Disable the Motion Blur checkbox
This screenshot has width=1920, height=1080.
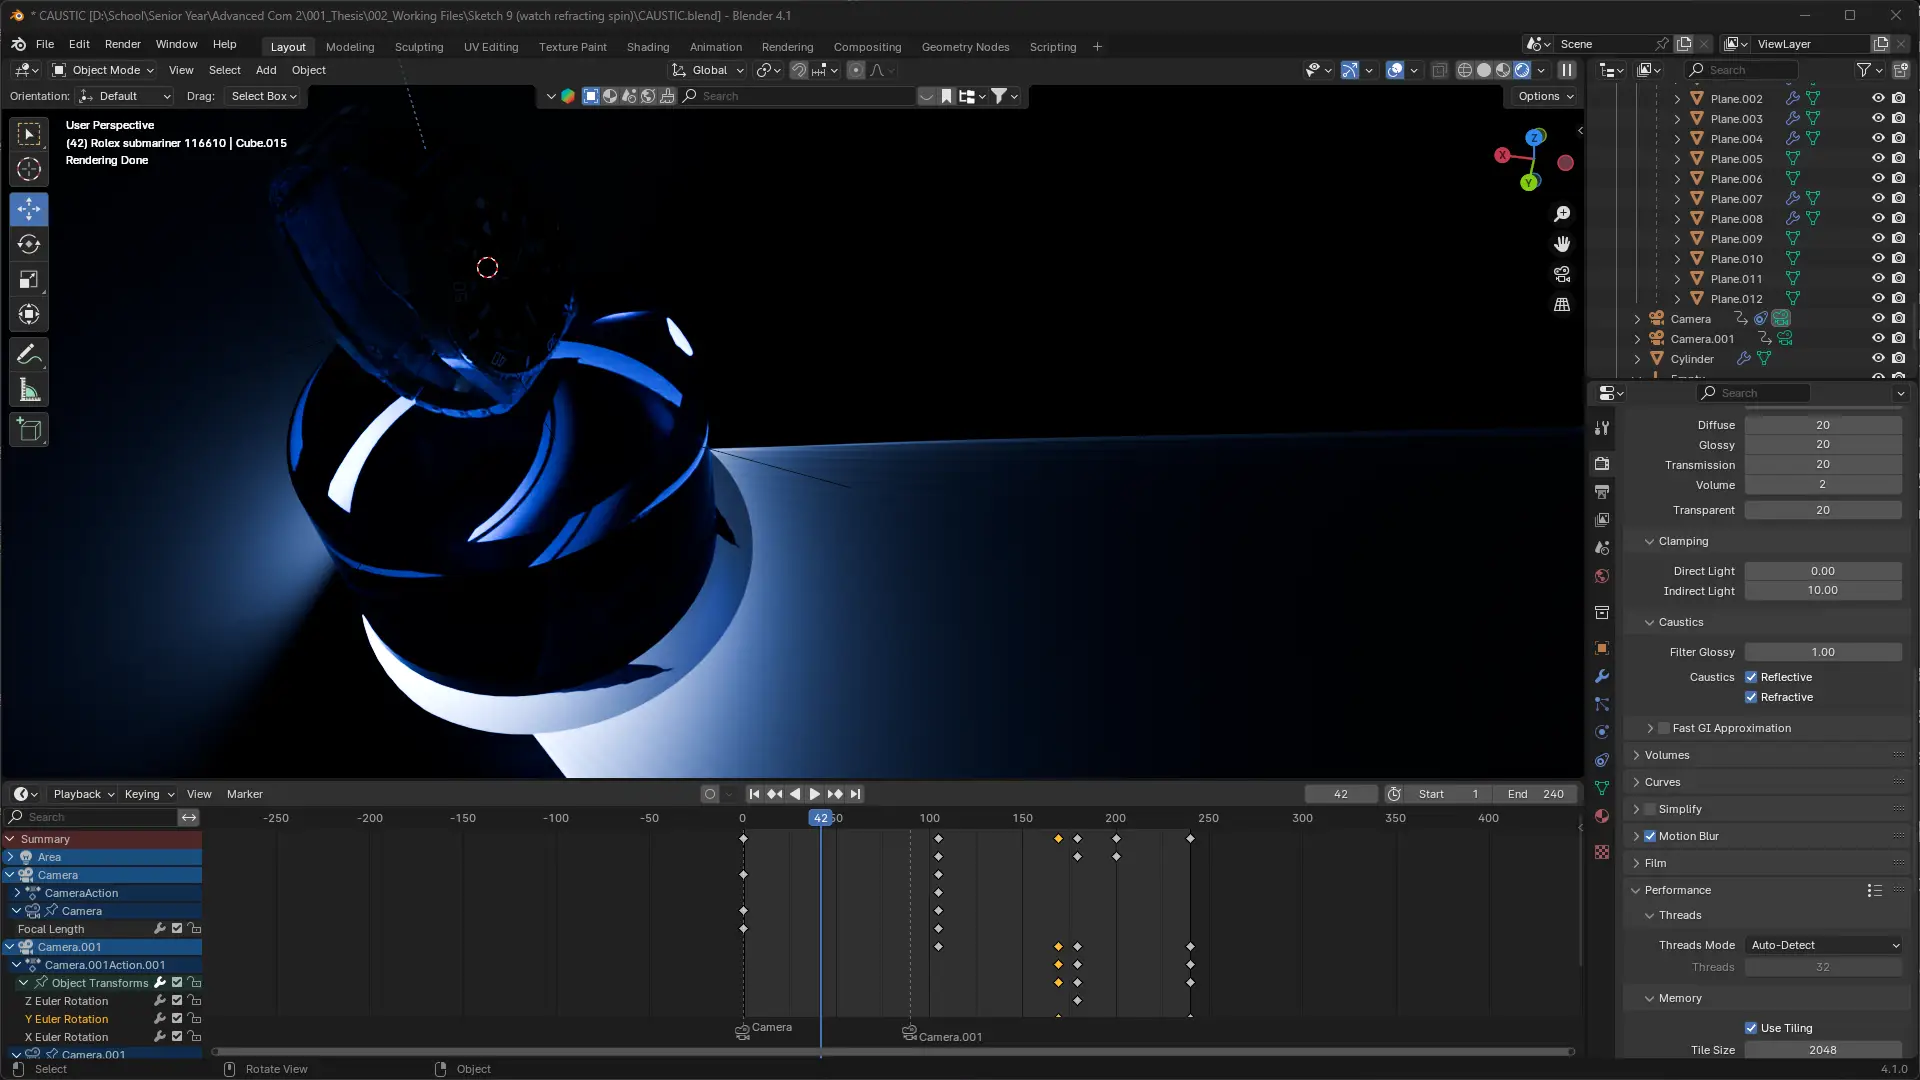click(x=1650, y=836)
